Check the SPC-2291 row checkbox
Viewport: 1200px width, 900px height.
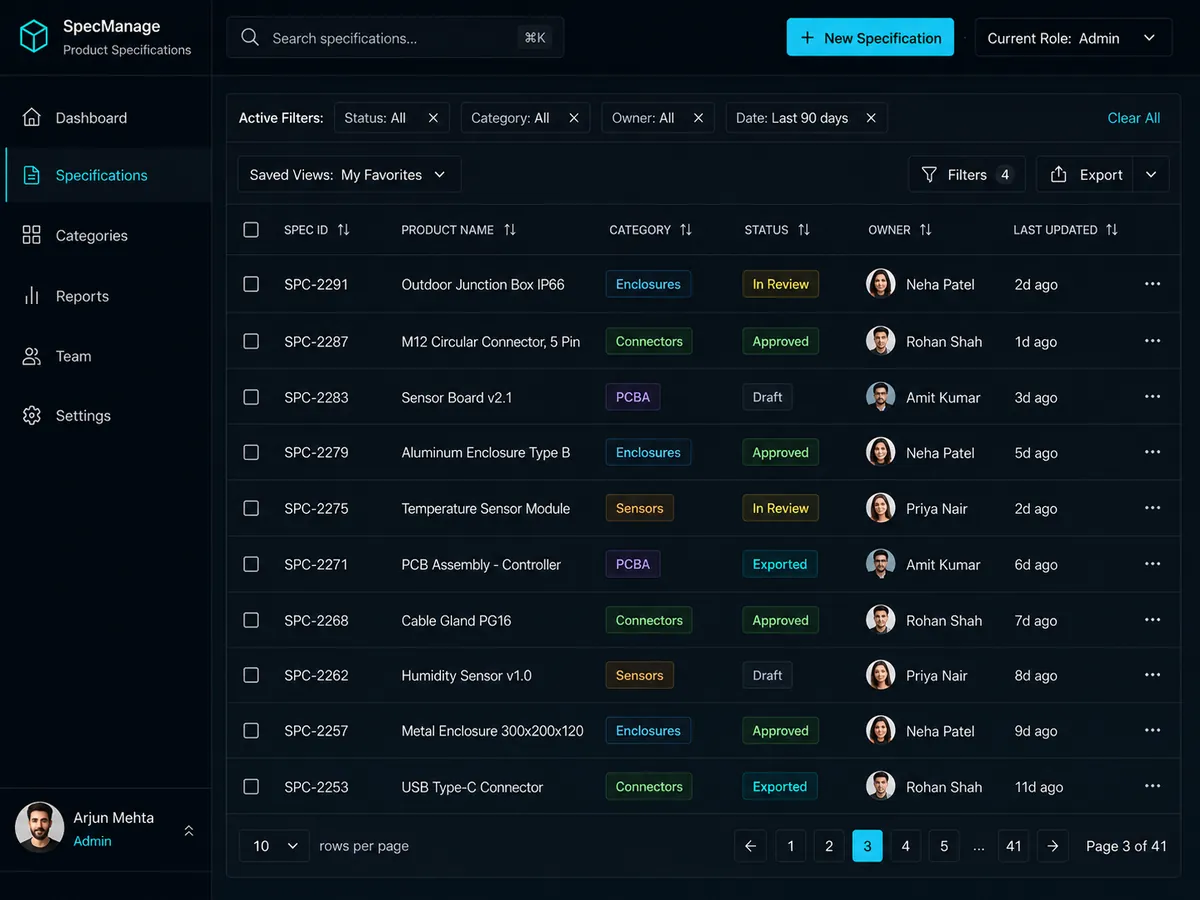point(251,284)
